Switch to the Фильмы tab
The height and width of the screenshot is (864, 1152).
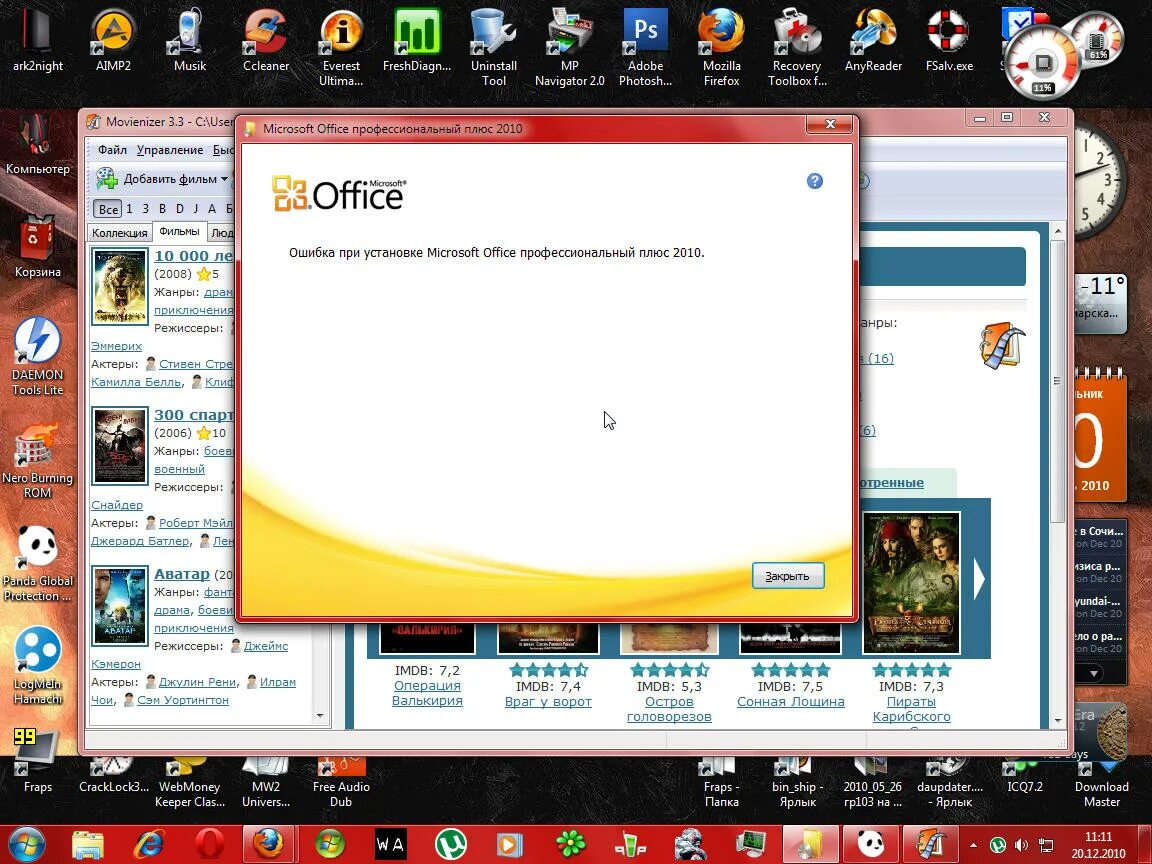point(179,231)
